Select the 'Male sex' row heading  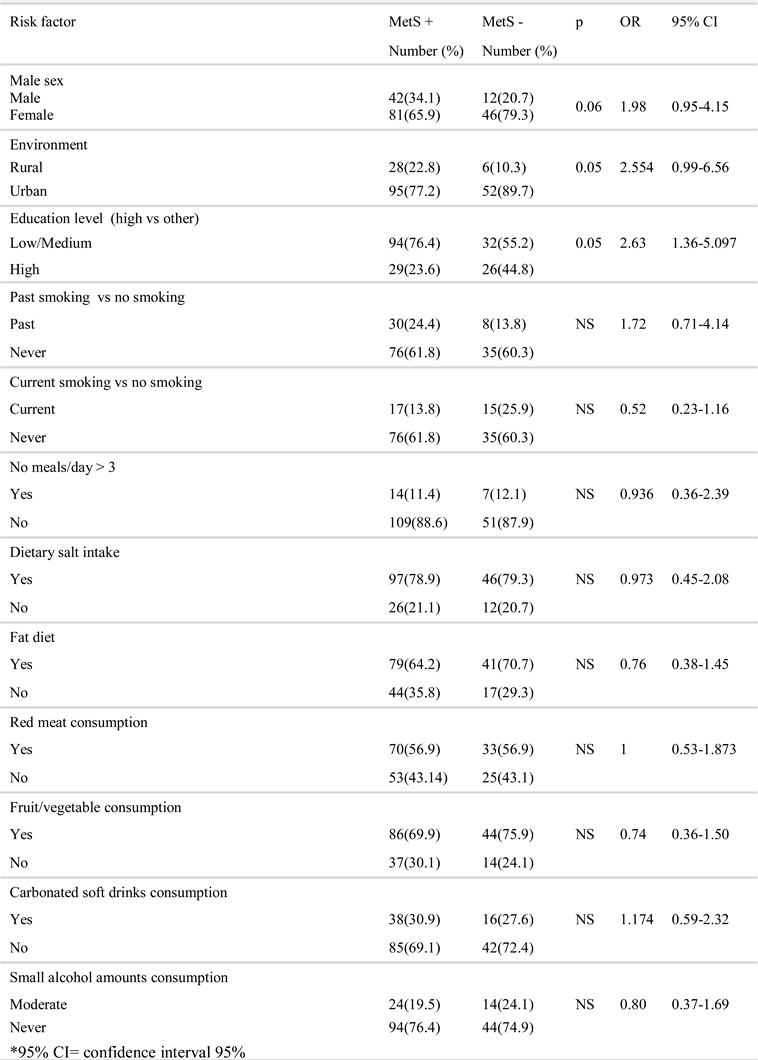click(x=35, y=81)
